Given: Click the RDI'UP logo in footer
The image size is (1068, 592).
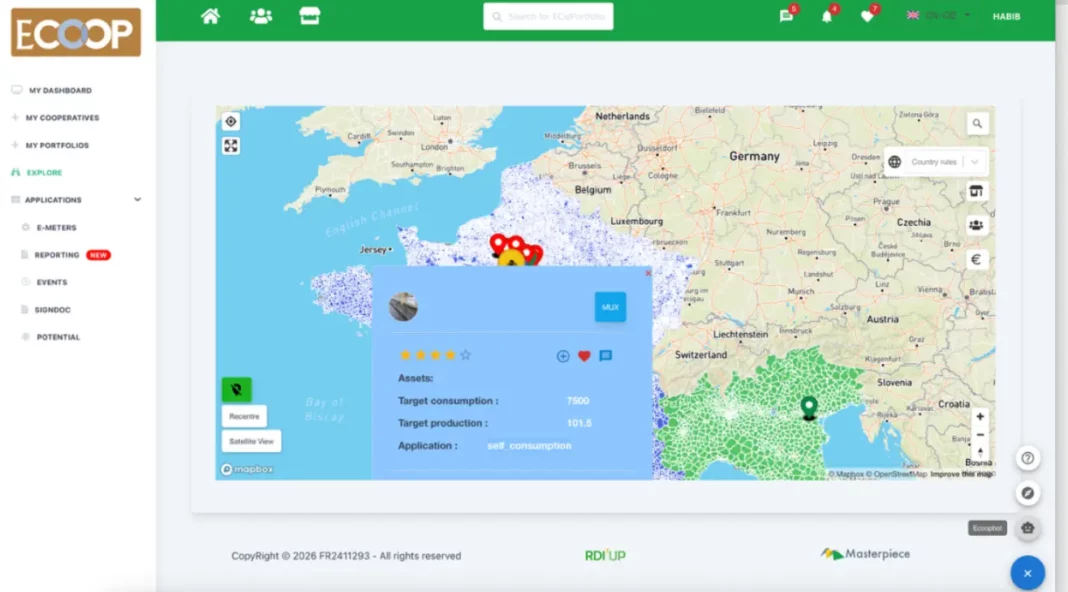Looking at the screenshot, I should [605, 555].
